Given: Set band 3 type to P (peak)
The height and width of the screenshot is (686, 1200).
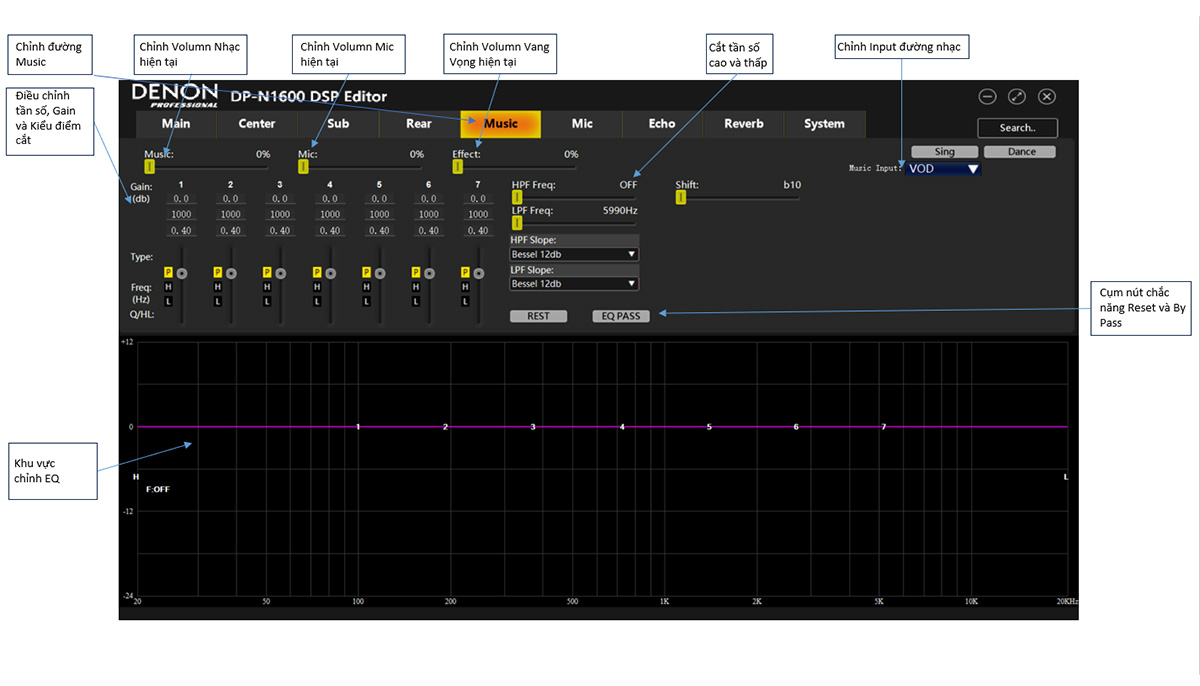Looking at the screenshot, I should tap(267, 272).
